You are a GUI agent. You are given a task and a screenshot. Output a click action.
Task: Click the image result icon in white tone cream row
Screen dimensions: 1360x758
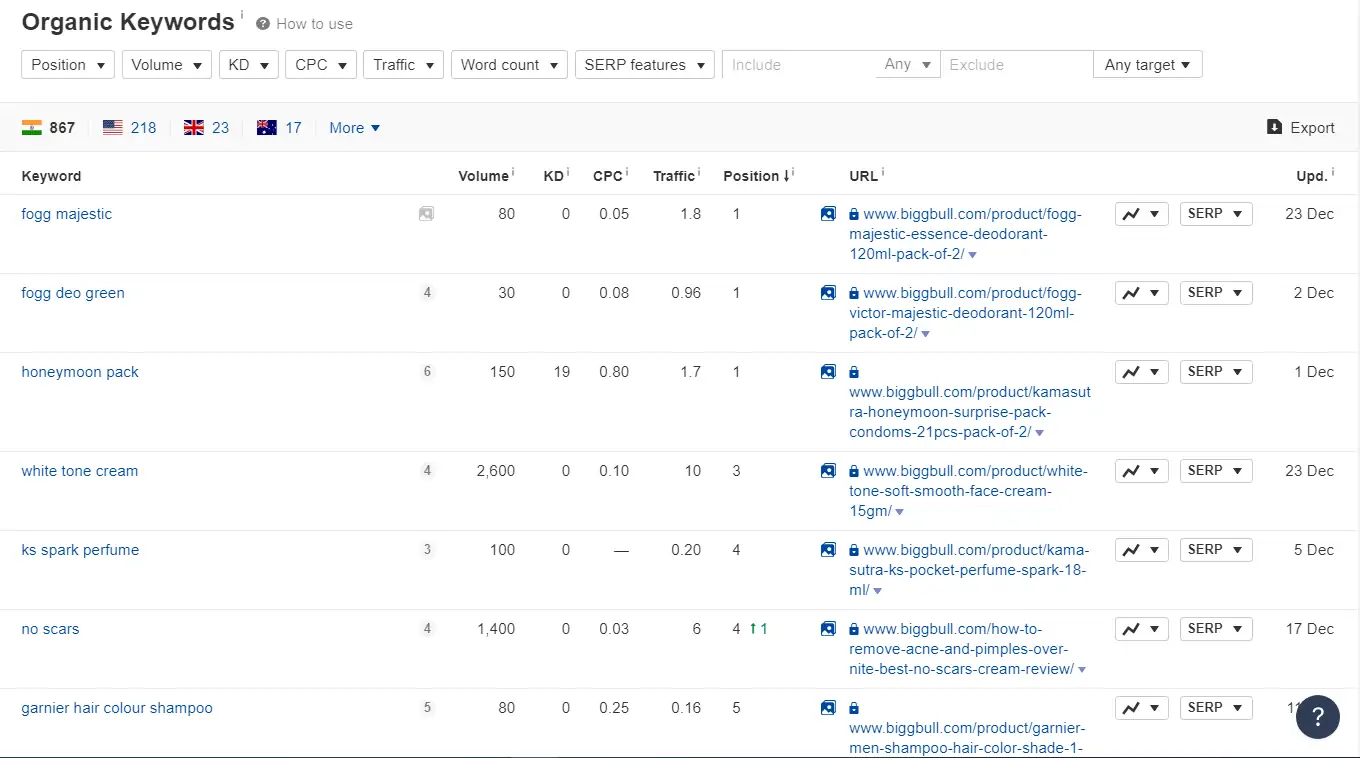[828, 471]
